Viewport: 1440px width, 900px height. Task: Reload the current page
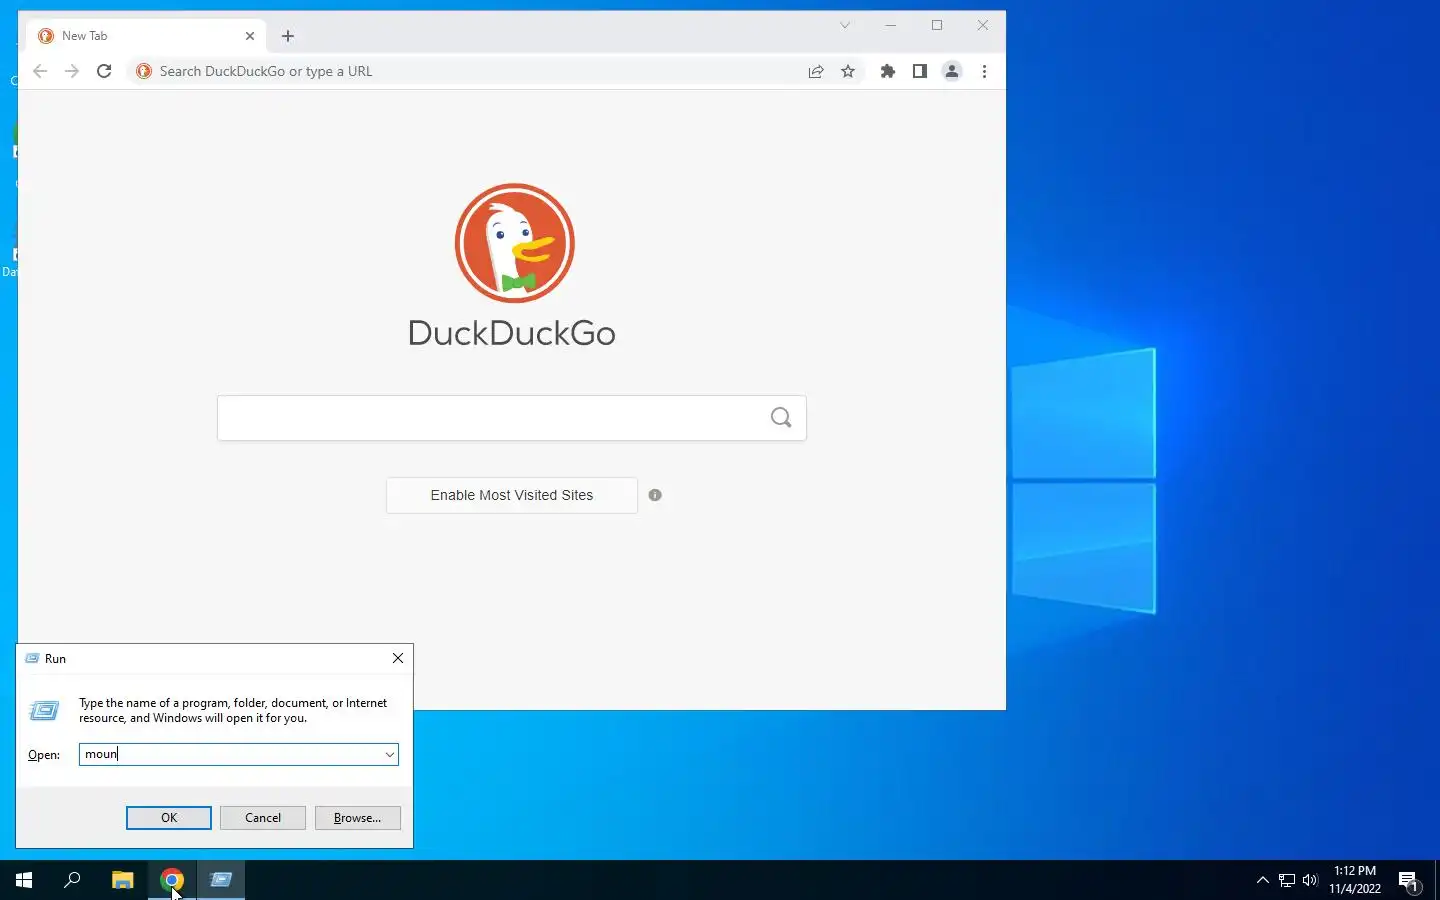(104, 71)
